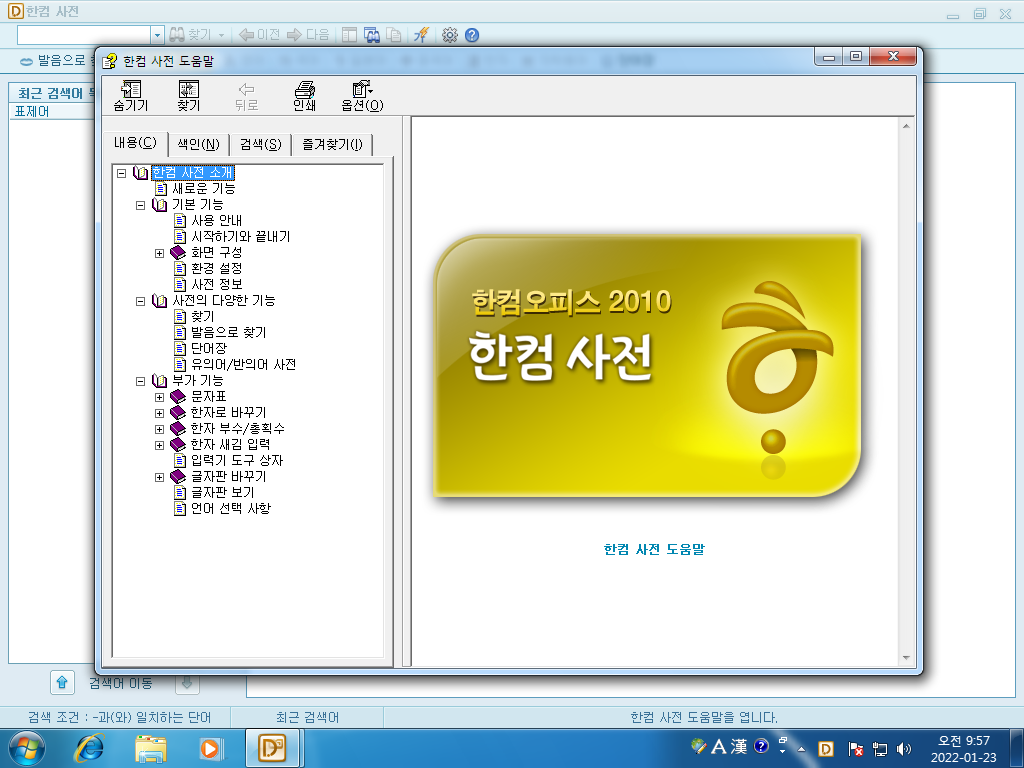Click the 漢 IME tray indicator
1024x768 pixels.
(739, 746)
